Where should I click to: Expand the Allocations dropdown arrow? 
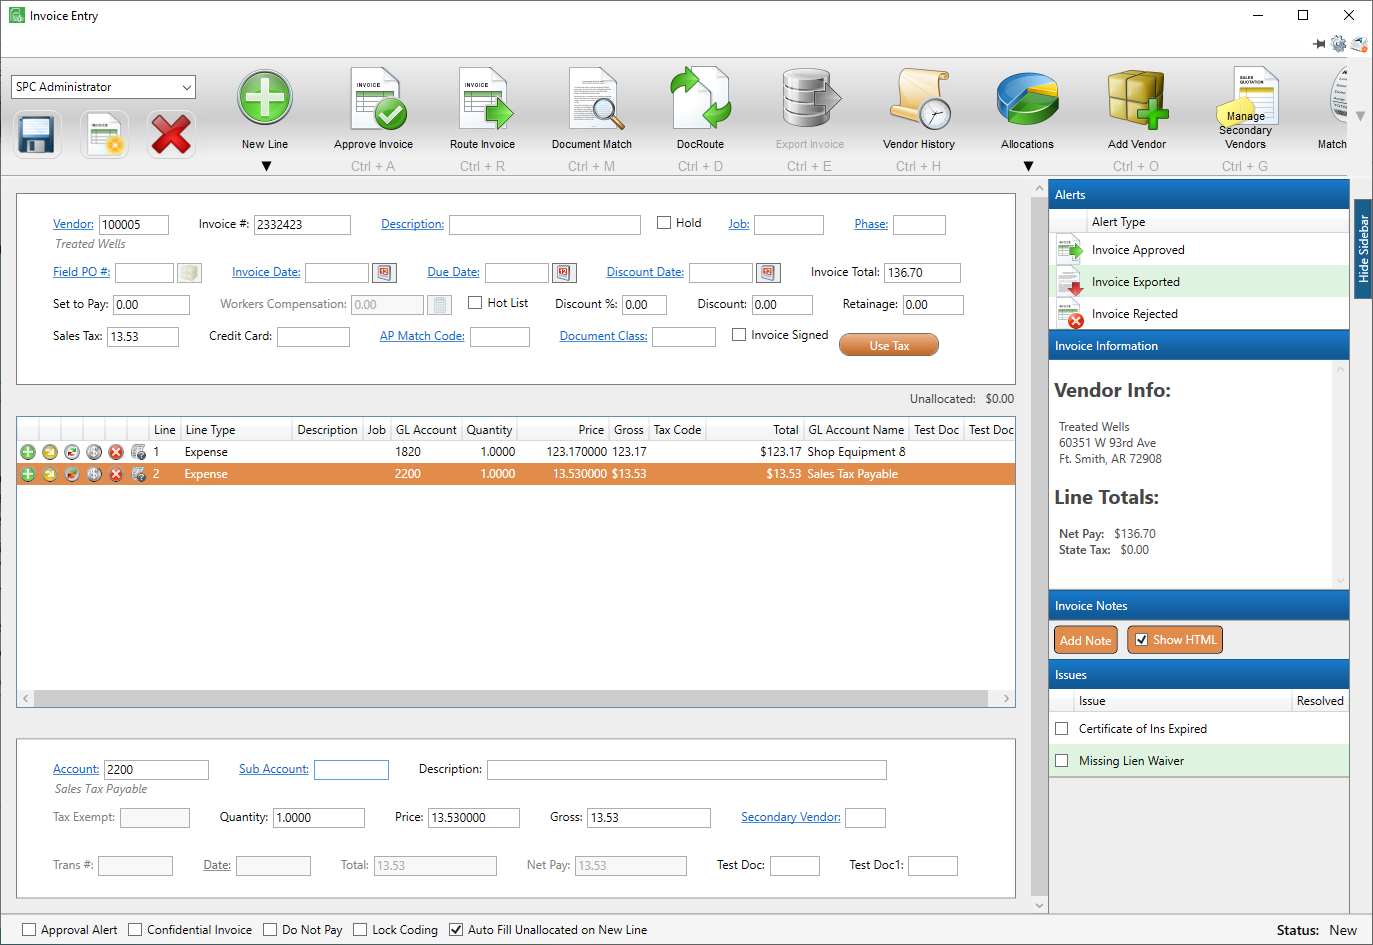(x=1028, y=167)
